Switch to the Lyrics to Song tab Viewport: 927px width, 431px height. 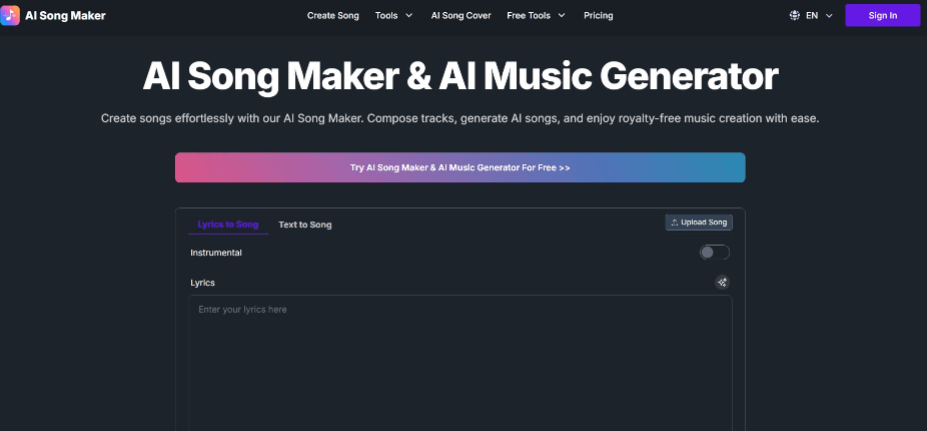pos(228,225)
